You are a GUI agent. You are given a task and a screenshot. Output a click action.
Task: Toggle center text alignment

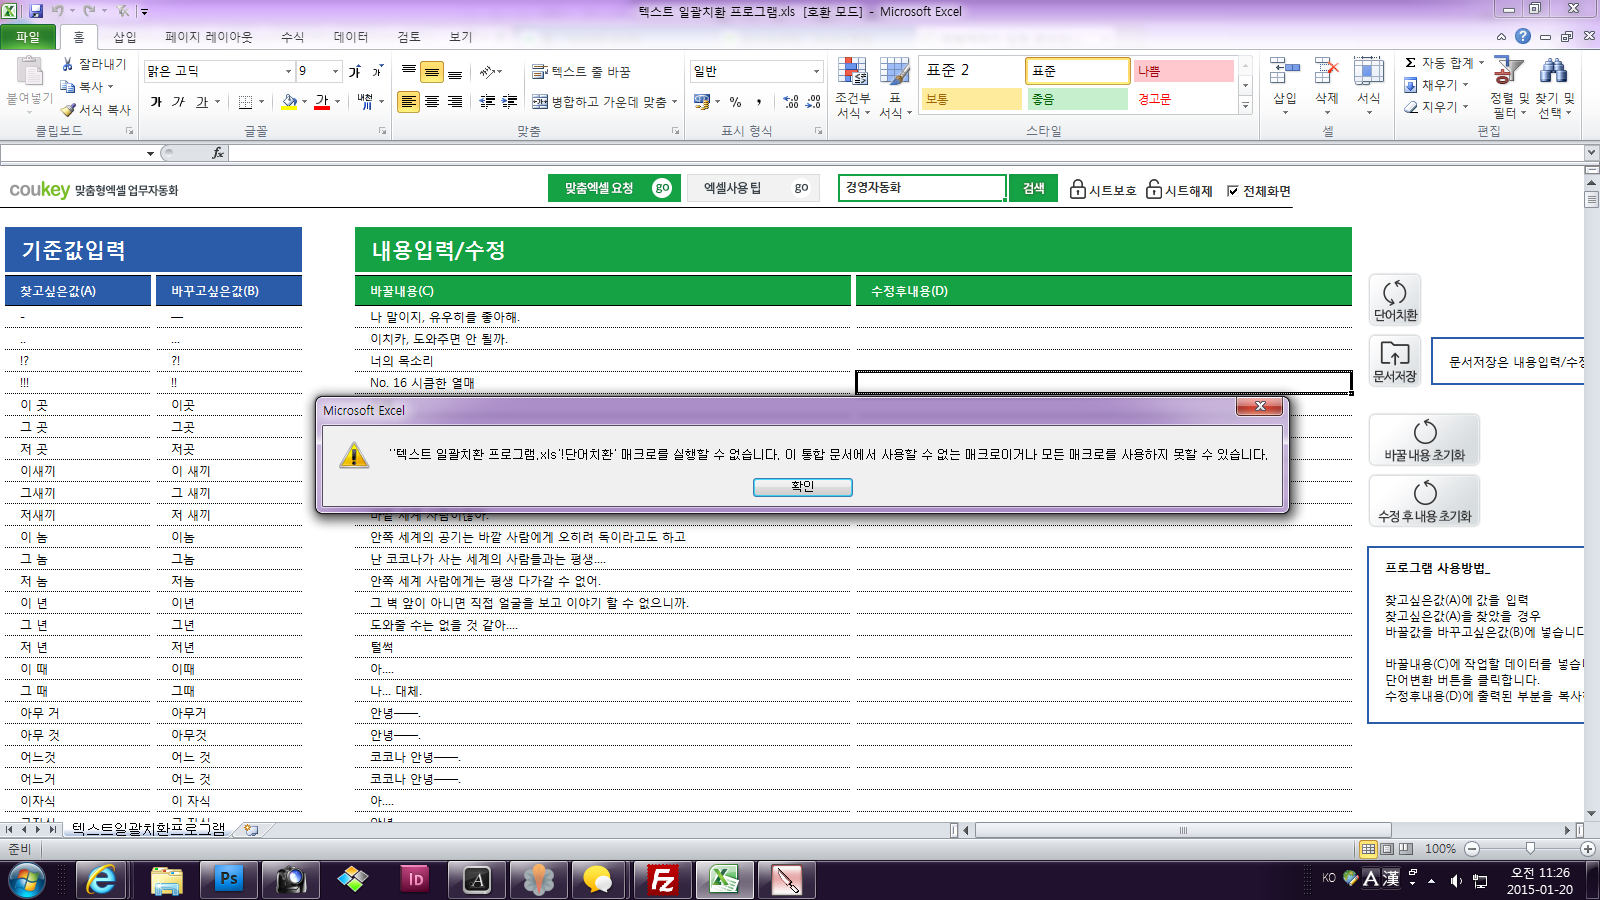pos(432,102)
